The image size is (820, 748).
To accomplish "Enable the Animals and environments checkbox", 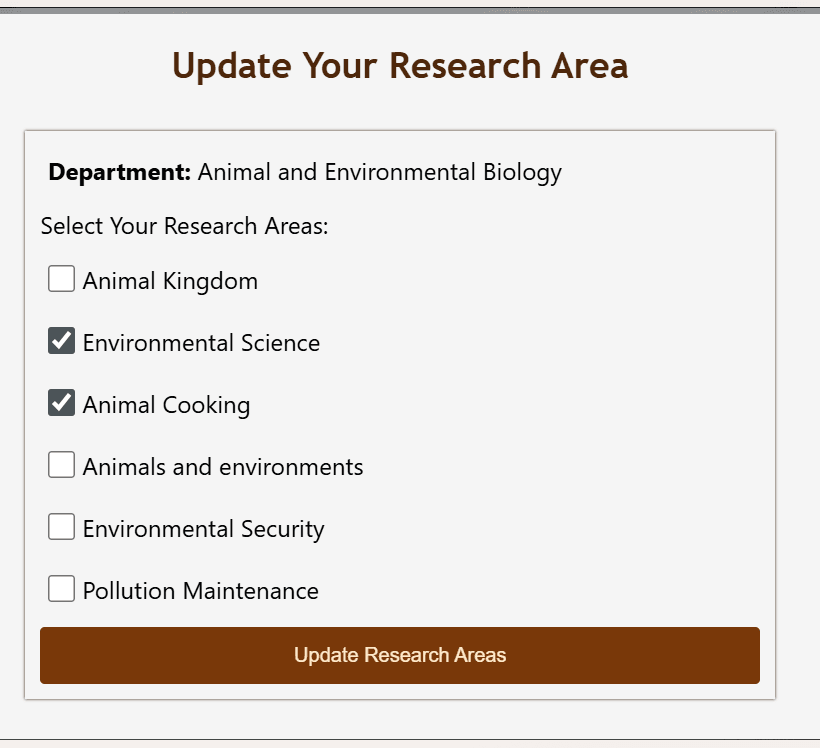I will pyautogui.click(x=62, y=465).
